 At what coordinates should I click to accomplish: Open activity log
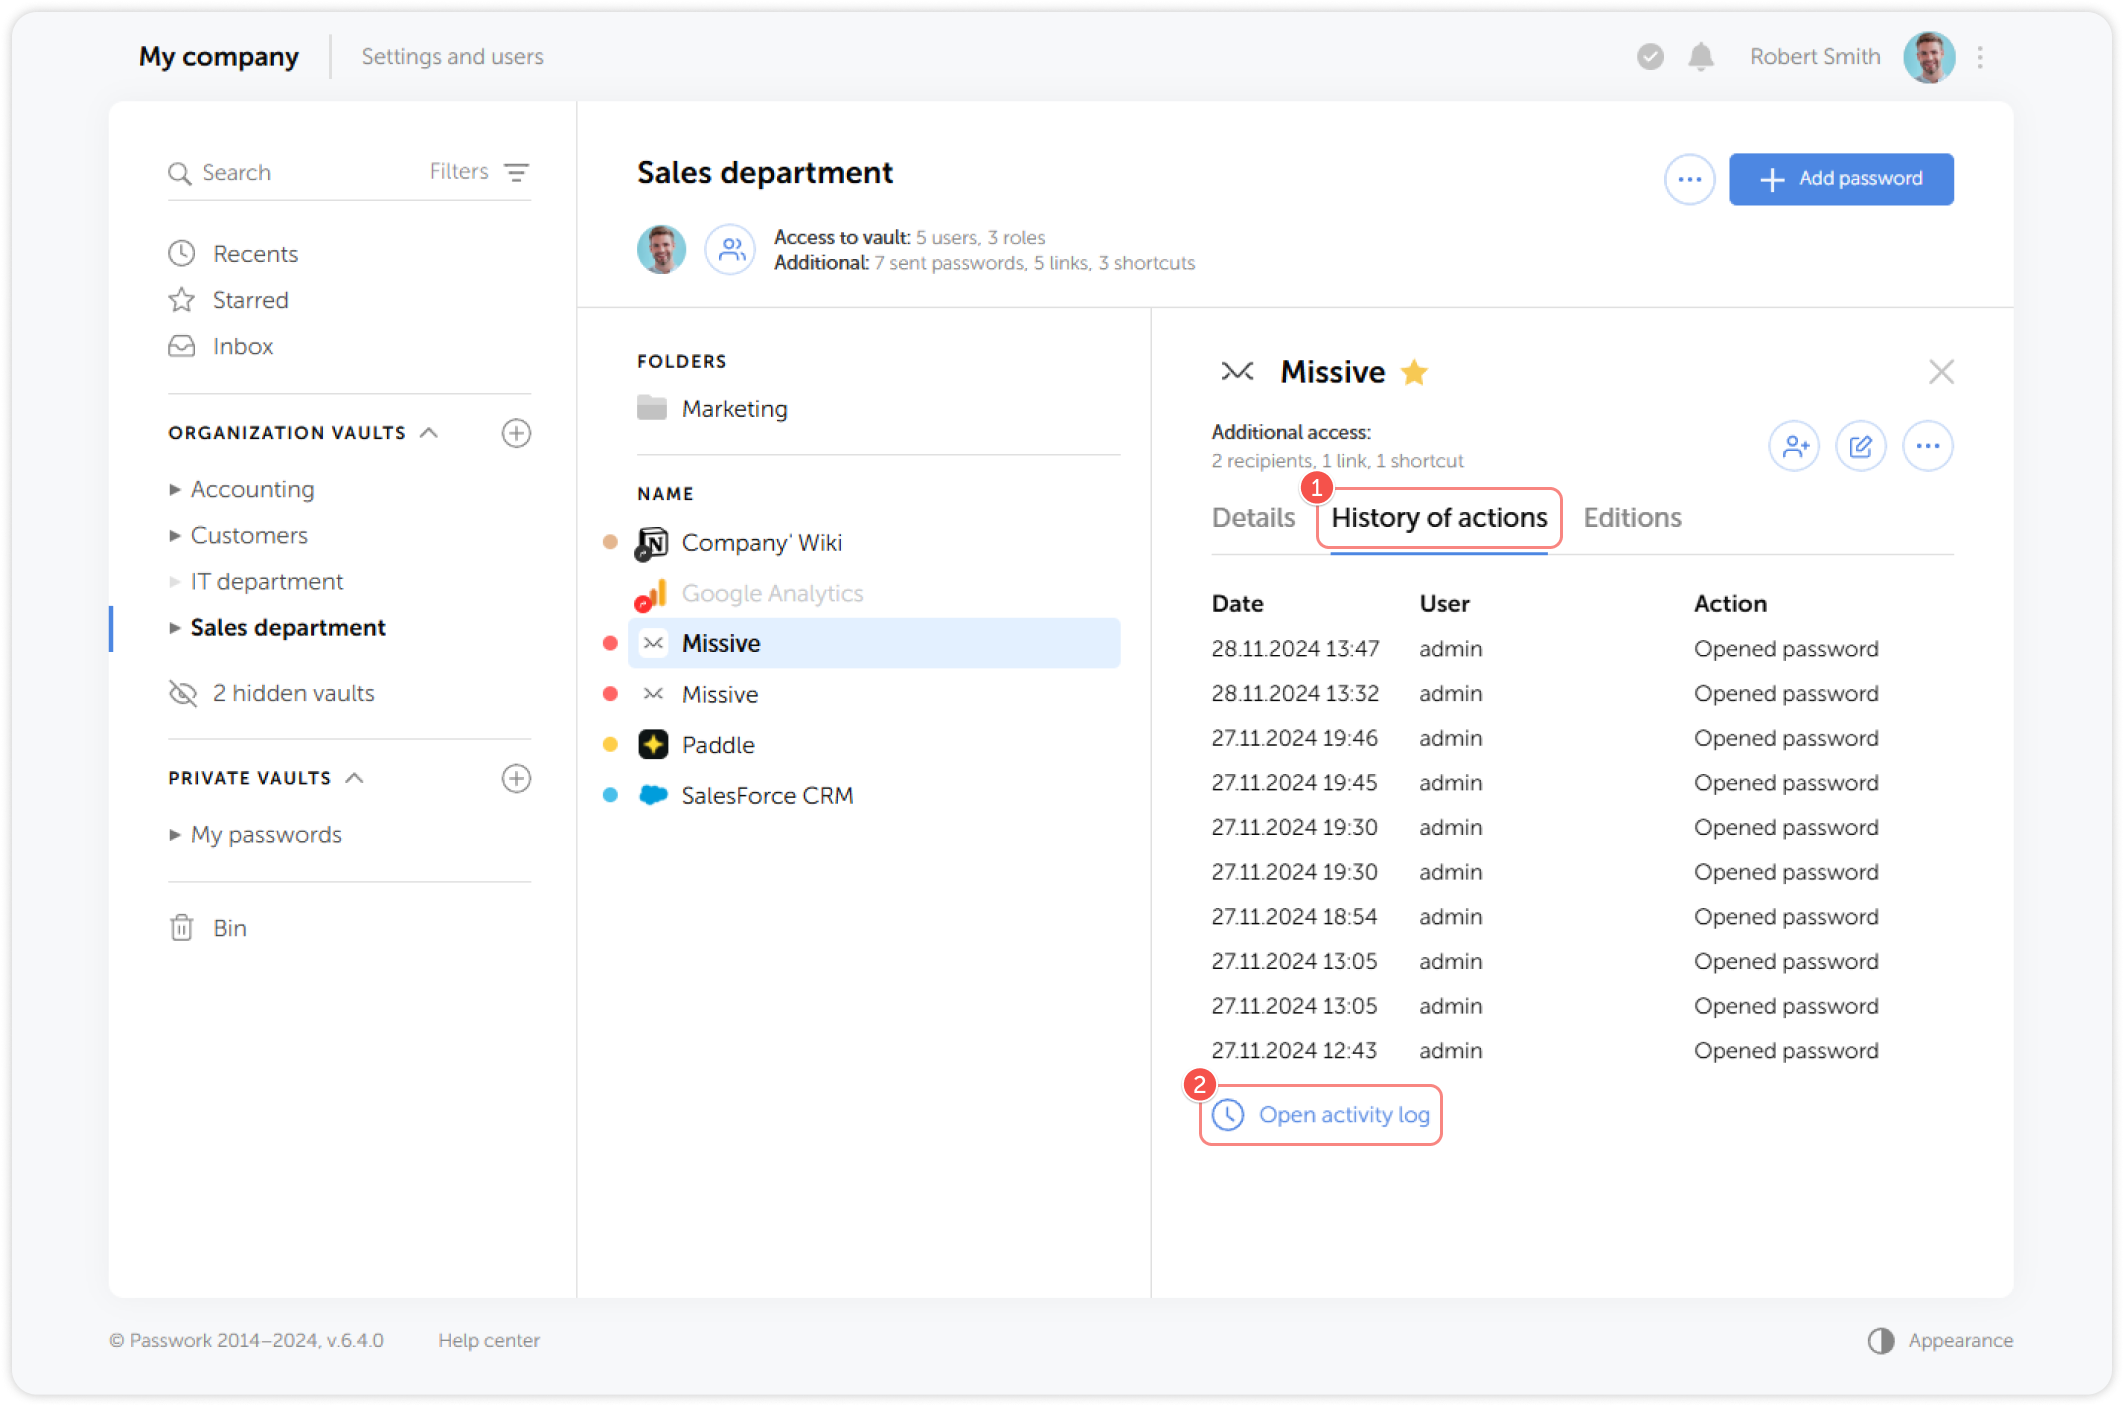tap(1320, 1115)
